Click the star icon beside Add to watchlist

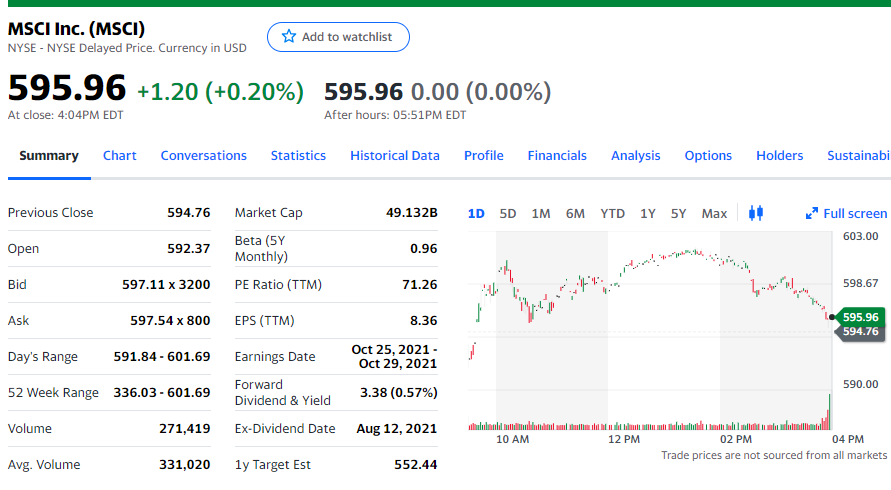289,37
